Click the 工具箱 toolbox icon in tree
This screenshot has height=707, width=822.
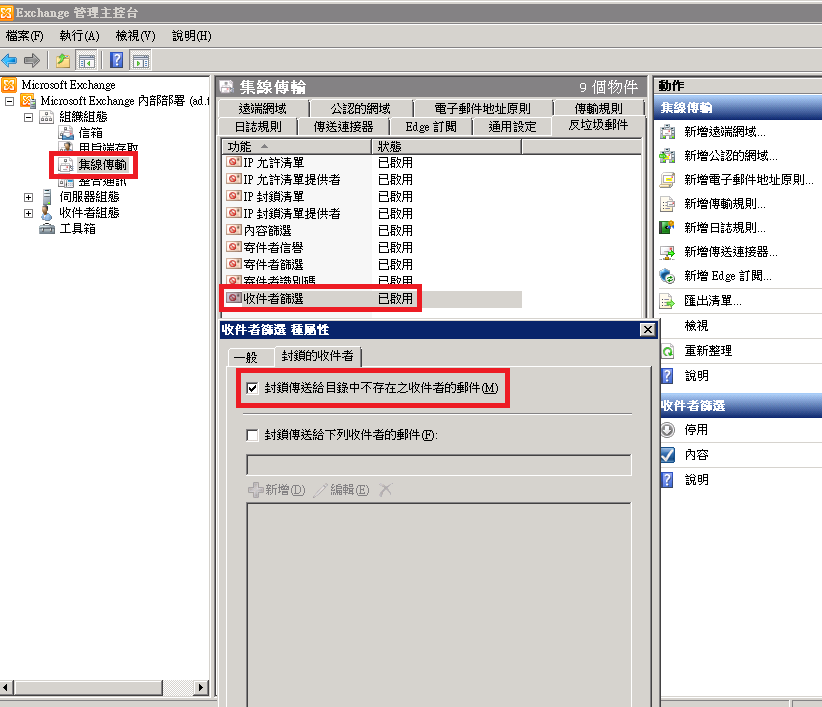pyautogui.click(x=47, y=229)
